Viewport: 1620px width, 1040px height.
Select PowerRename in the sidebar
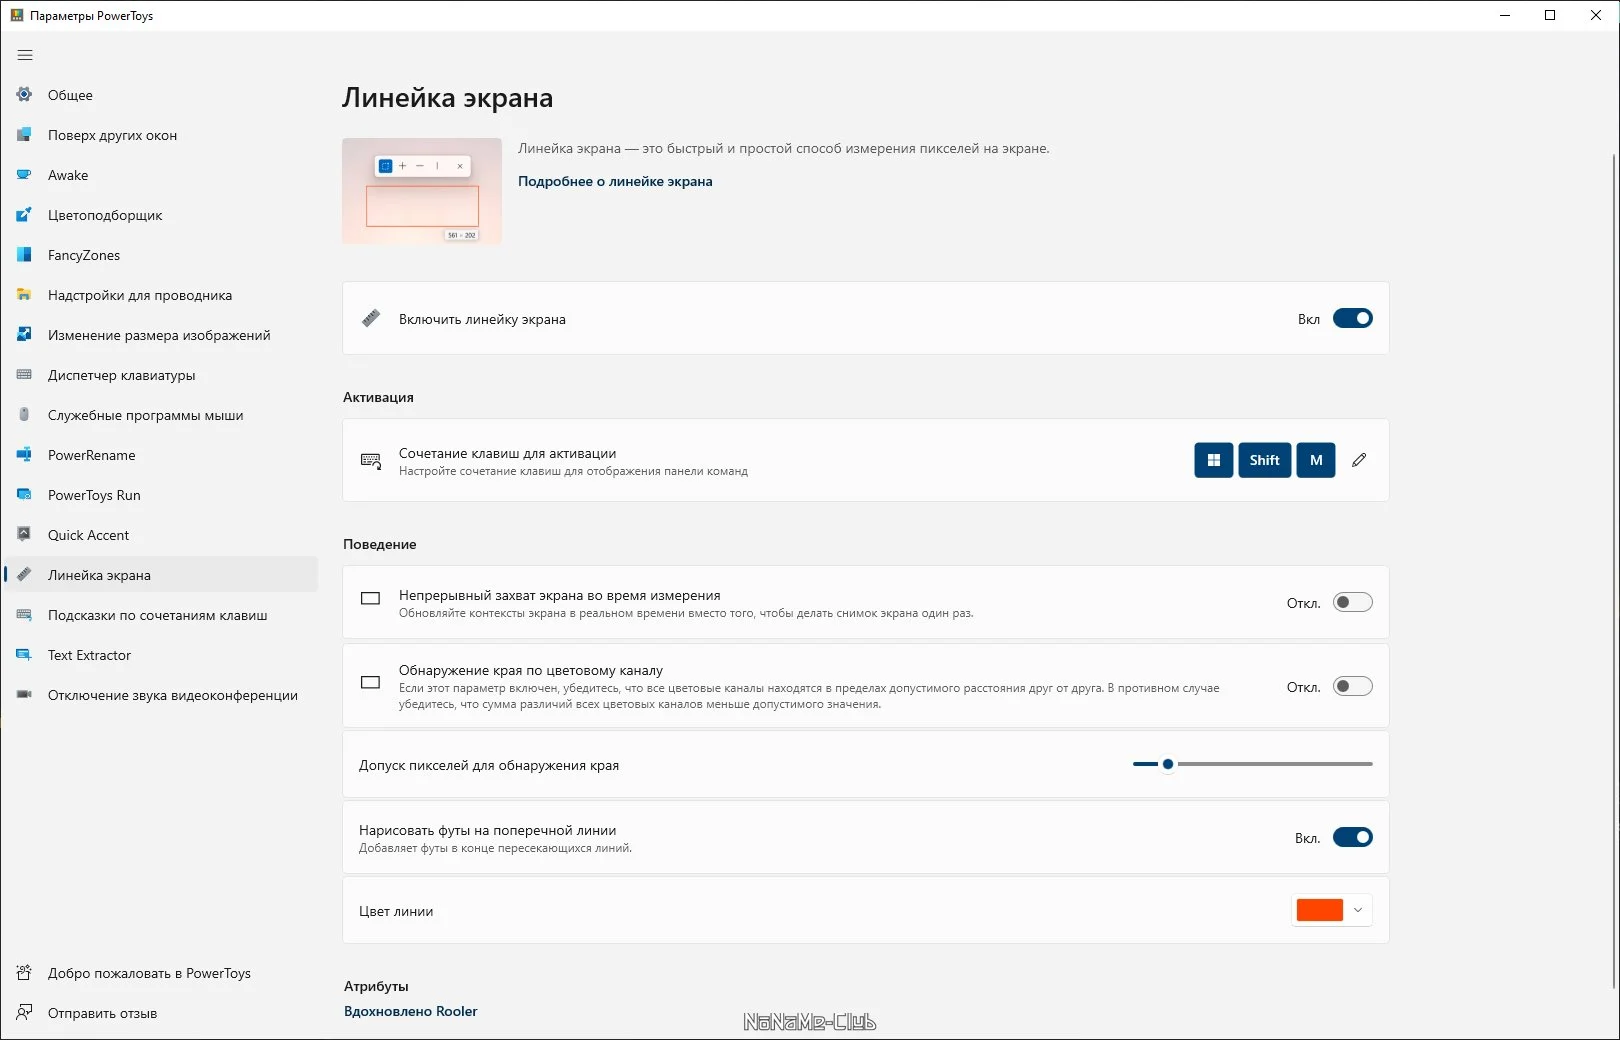tap(162, 455)
